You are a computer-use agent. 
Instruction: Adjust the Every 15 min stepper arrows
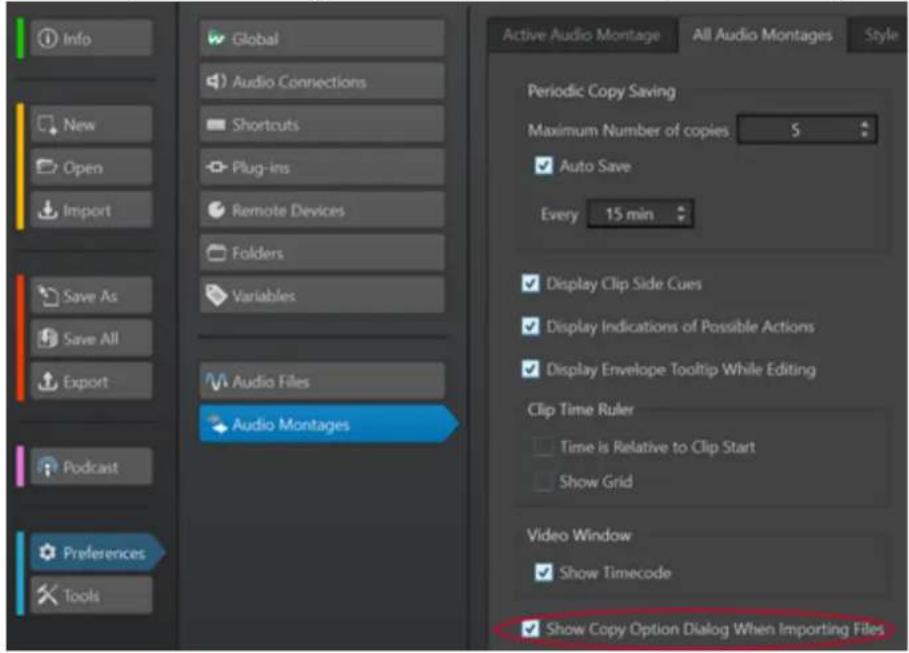pyautogui.click(x=681, y=214)
